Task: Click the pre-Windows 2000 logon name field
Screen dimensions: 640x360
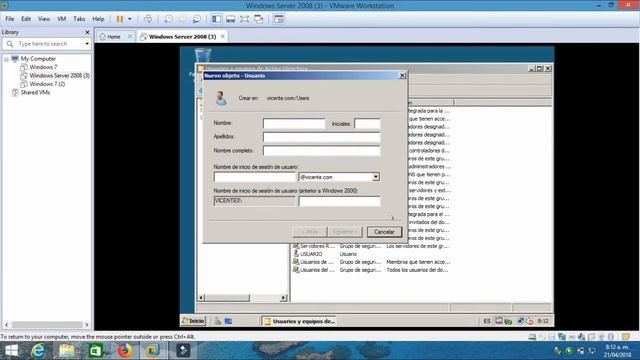Action: point(339,201)
